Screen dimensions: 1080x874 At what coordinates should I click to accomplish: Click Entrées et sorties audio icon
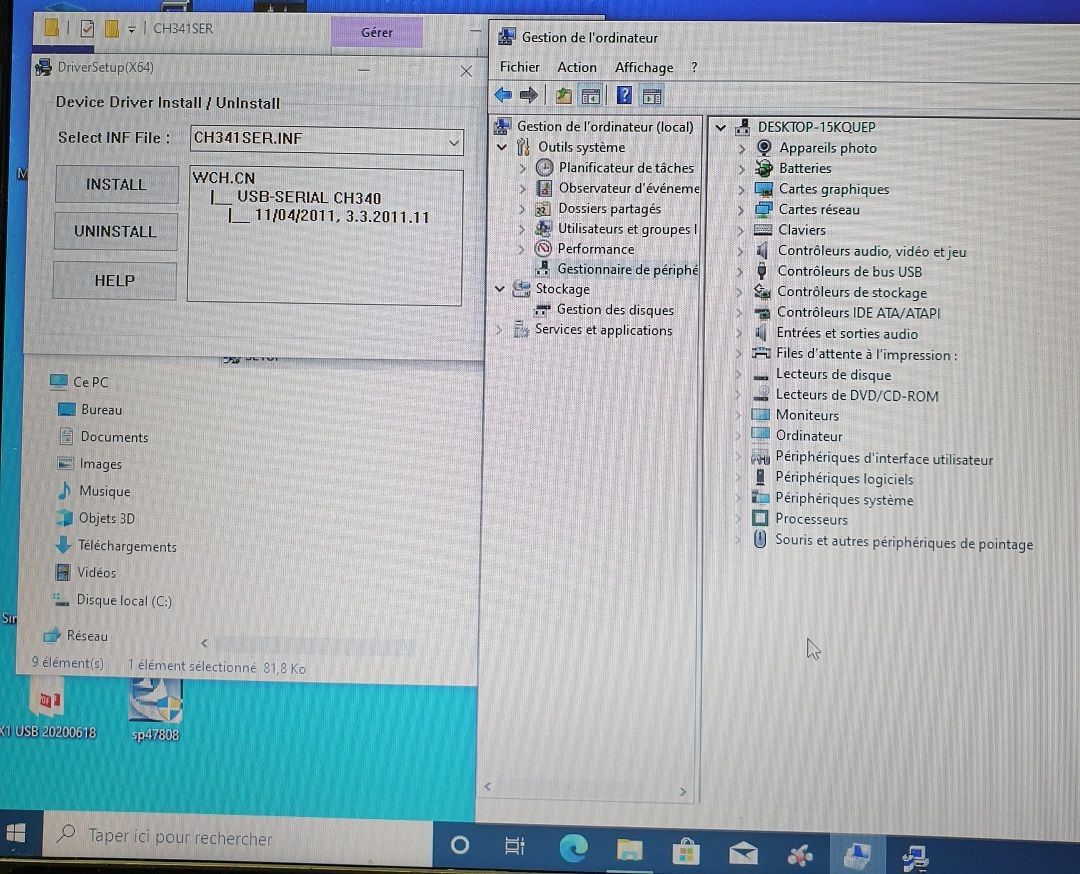[761, 333]
